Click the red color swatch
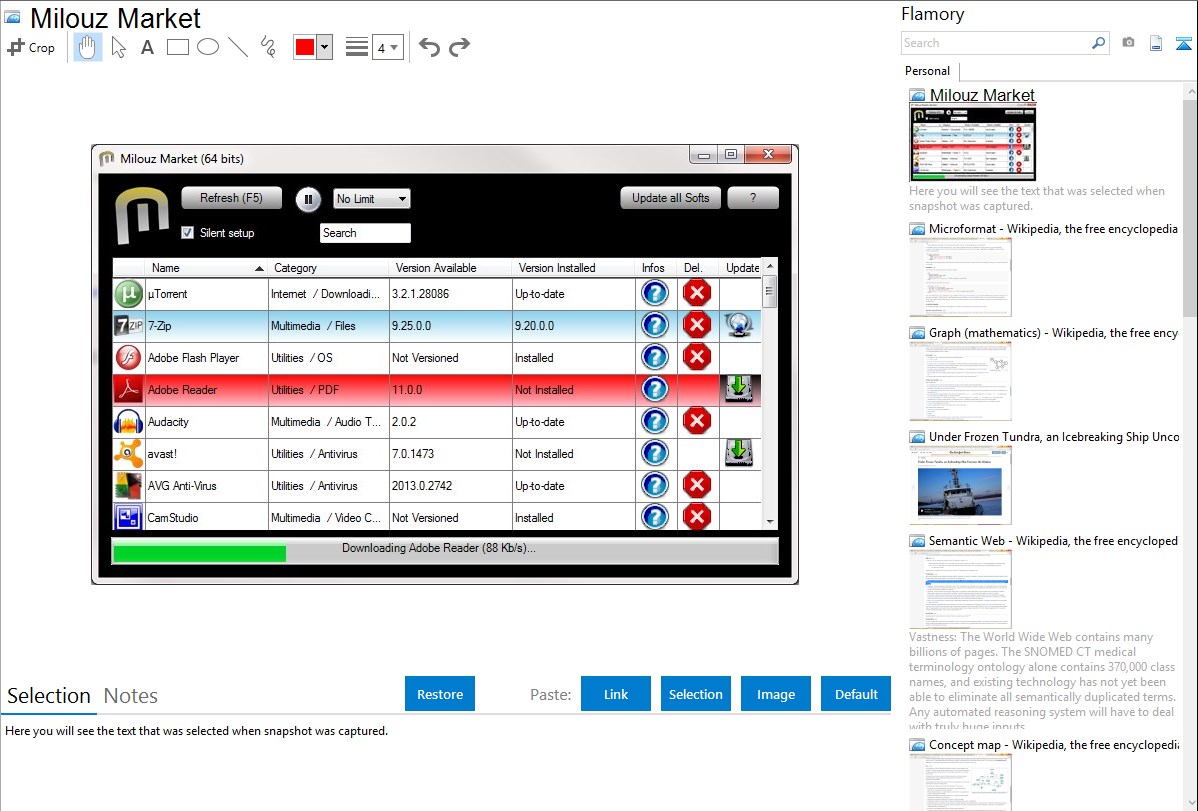Viewport: 1198px width, 811px height. pos(305,47)
